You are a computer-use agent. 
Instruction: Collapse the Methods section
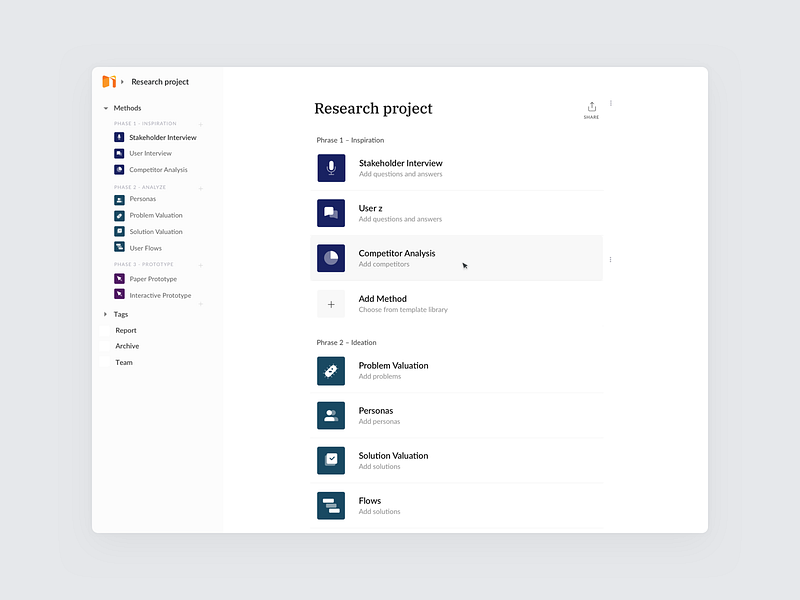[106, 108]
